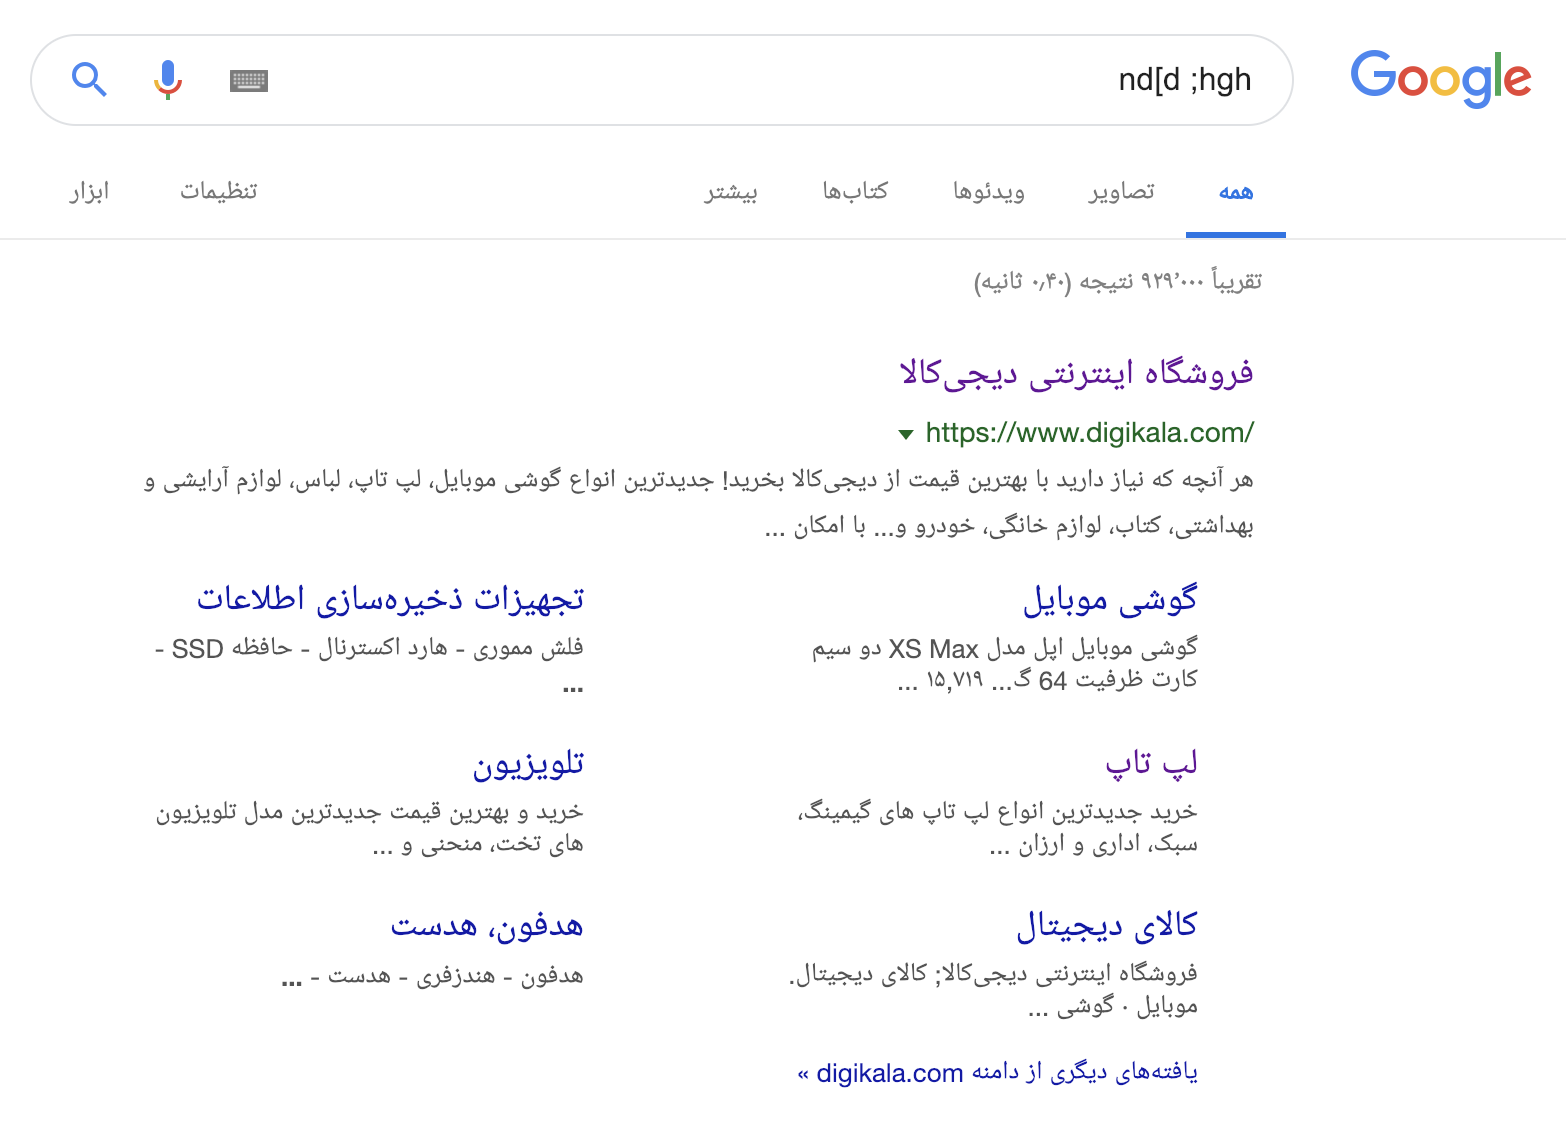Select the همه (All) results tab
1566x1142 pixels.
1236,191
